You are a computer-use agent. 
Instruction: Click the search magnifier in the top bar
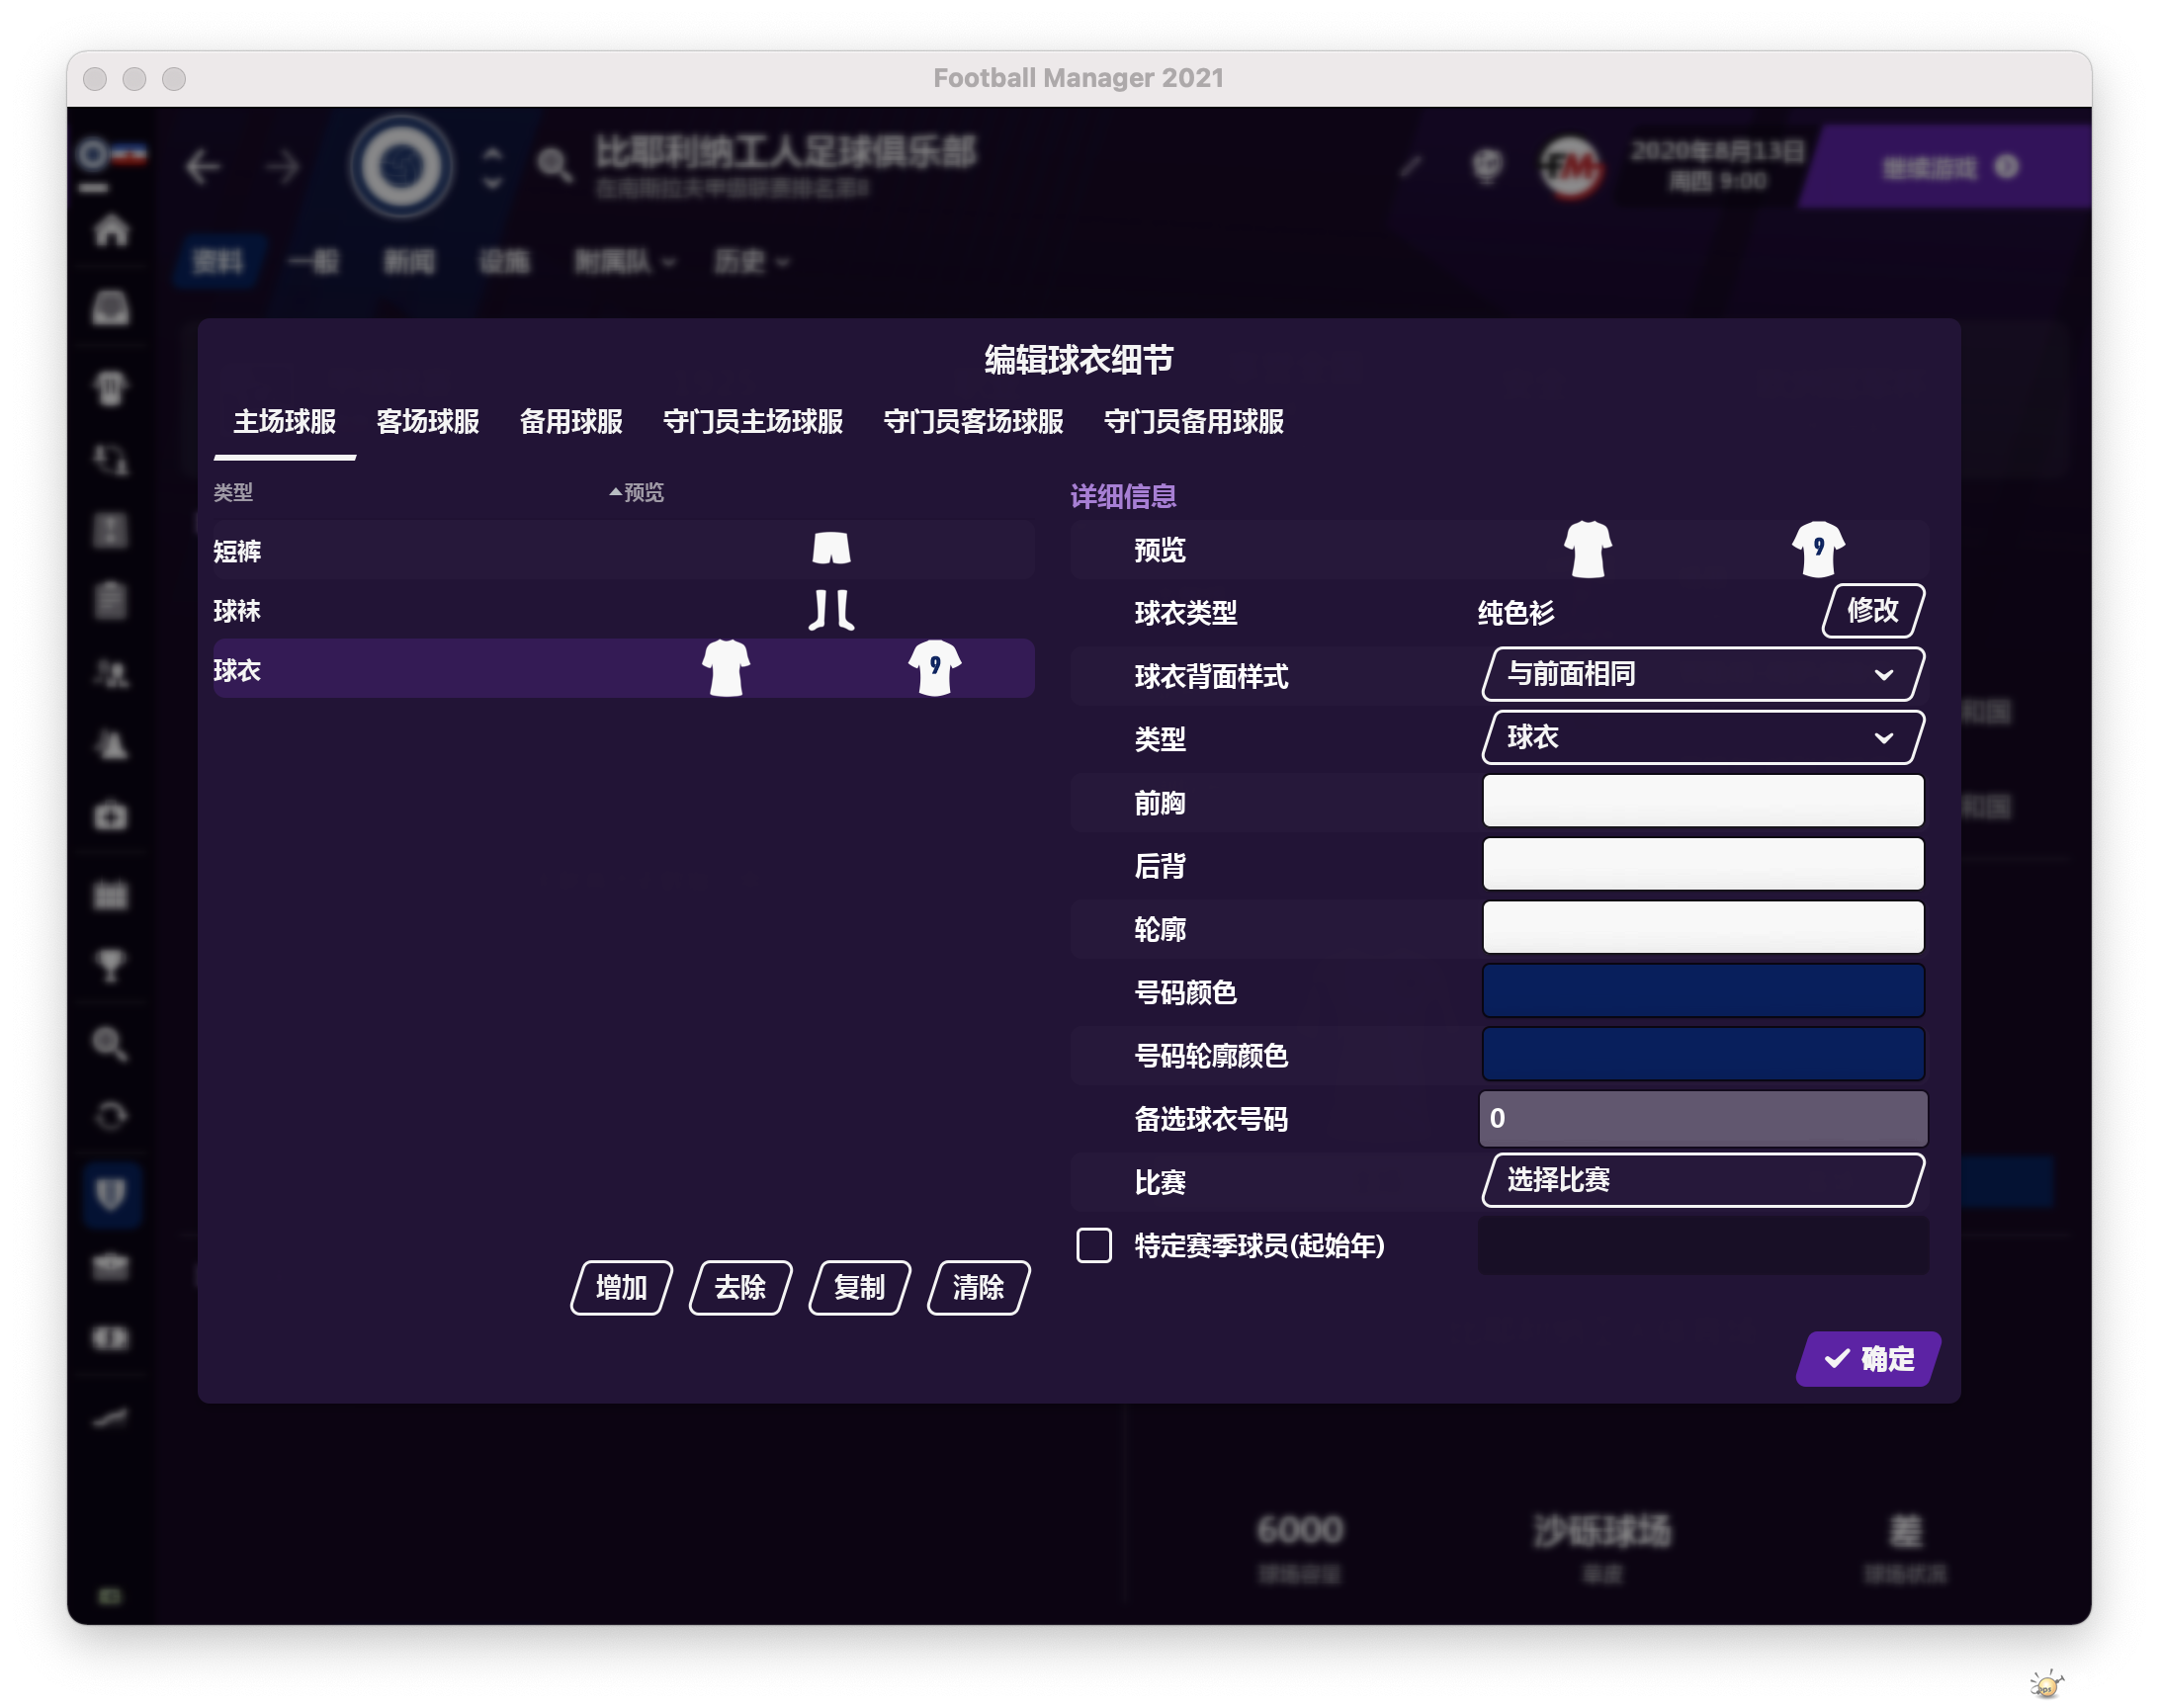(554, 166)
